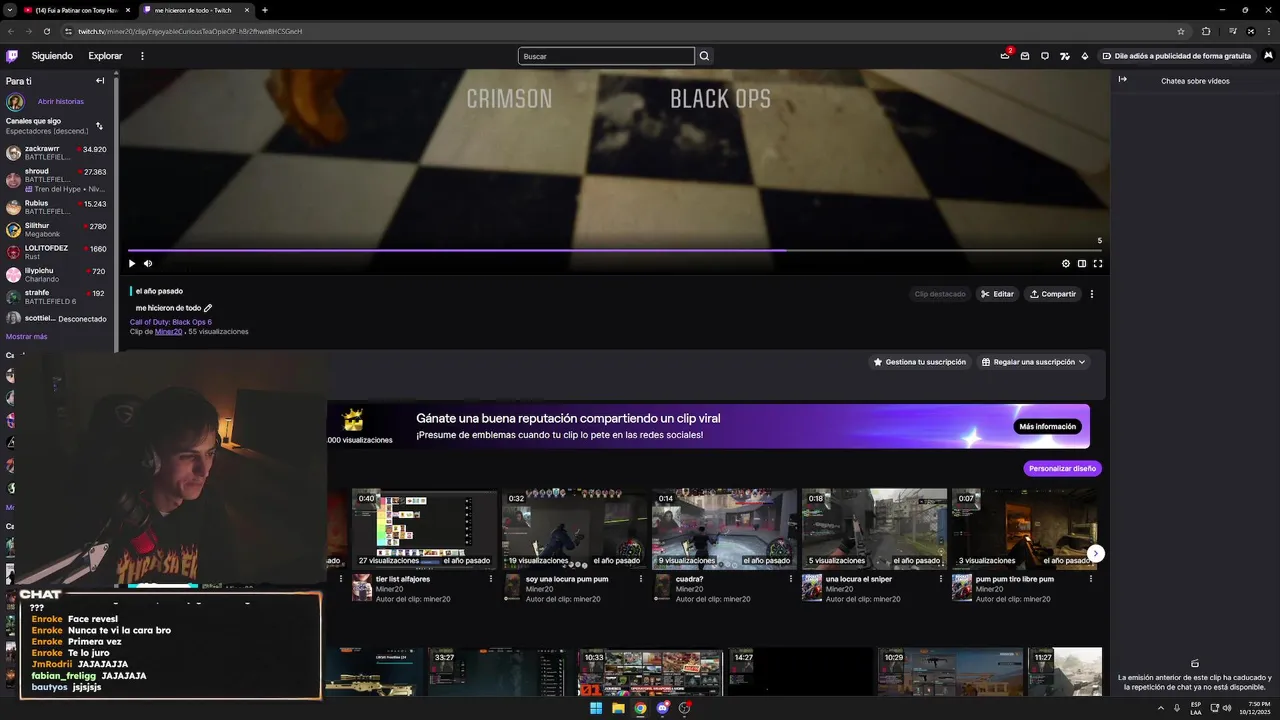1280x720 pixels.
Task: Open options menu for 'una locura el sniper'
Action: point(940,578)
